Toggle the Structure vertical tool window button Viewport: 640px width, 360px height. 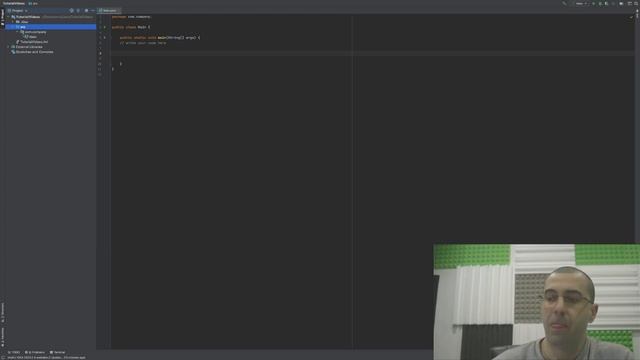[x=2, y=313]
